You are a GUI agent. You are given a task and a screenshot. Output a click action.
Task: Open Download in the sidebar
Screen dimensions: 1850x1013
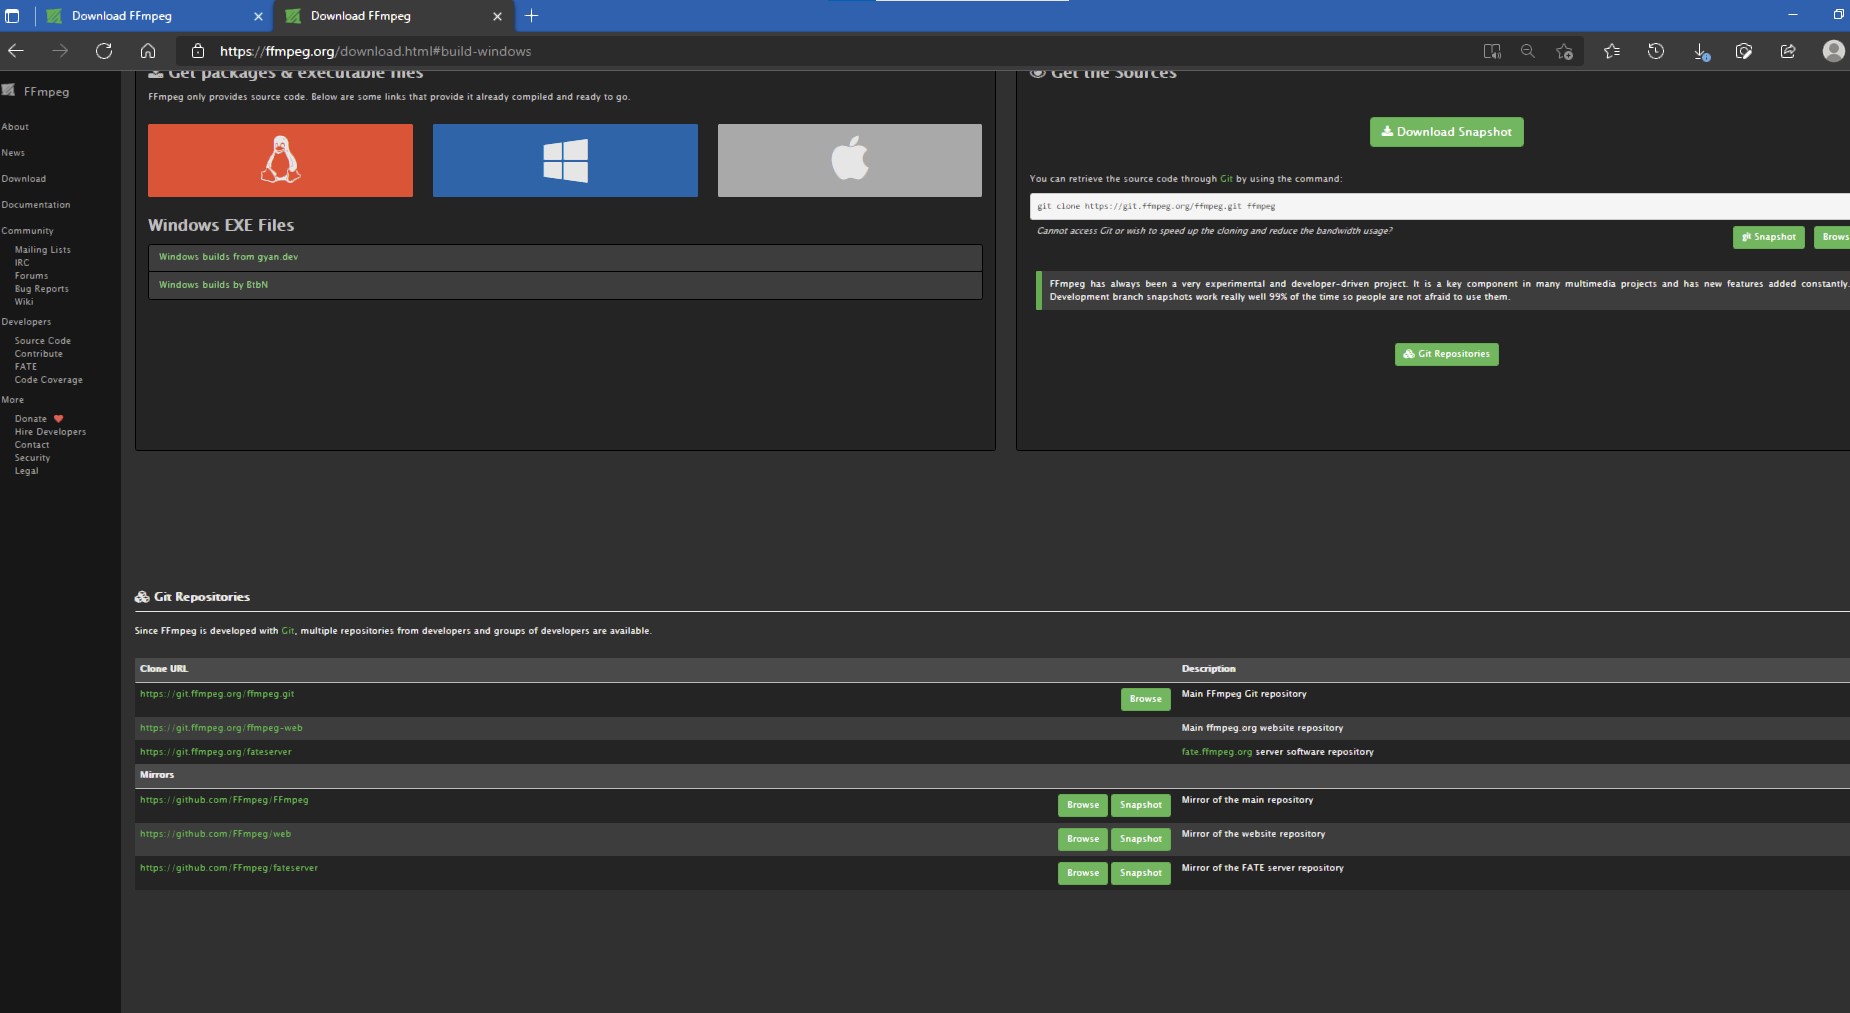point(24,179)
